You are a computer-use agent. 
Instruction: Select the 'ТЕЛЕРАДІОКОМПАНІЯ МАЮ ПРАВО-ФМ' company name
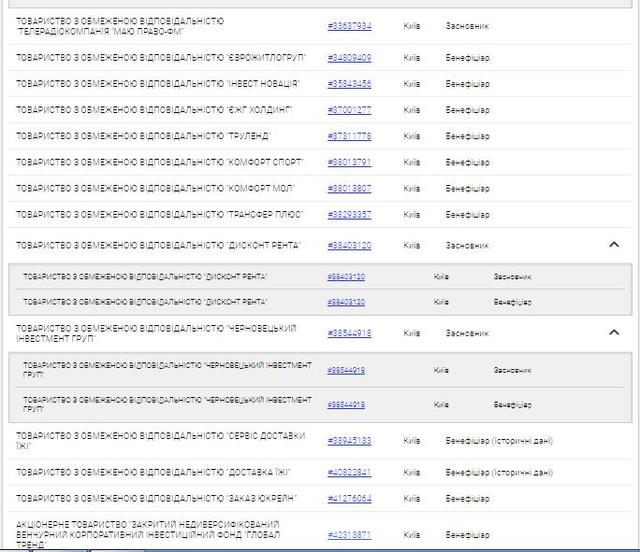click(x=120, y=26)
